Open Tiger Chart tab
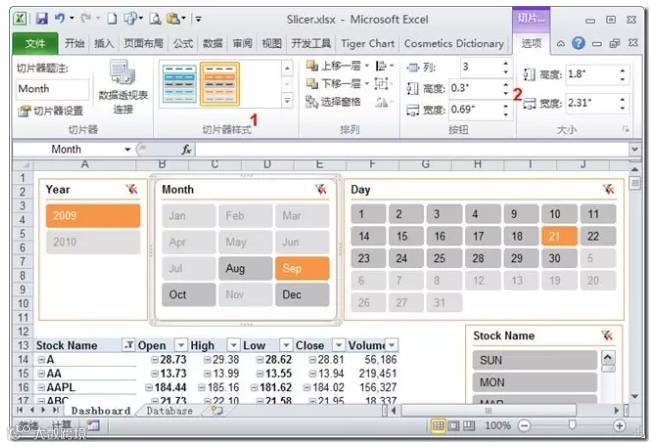The height and width of the screenshot is (447, 651). point(367,43)
